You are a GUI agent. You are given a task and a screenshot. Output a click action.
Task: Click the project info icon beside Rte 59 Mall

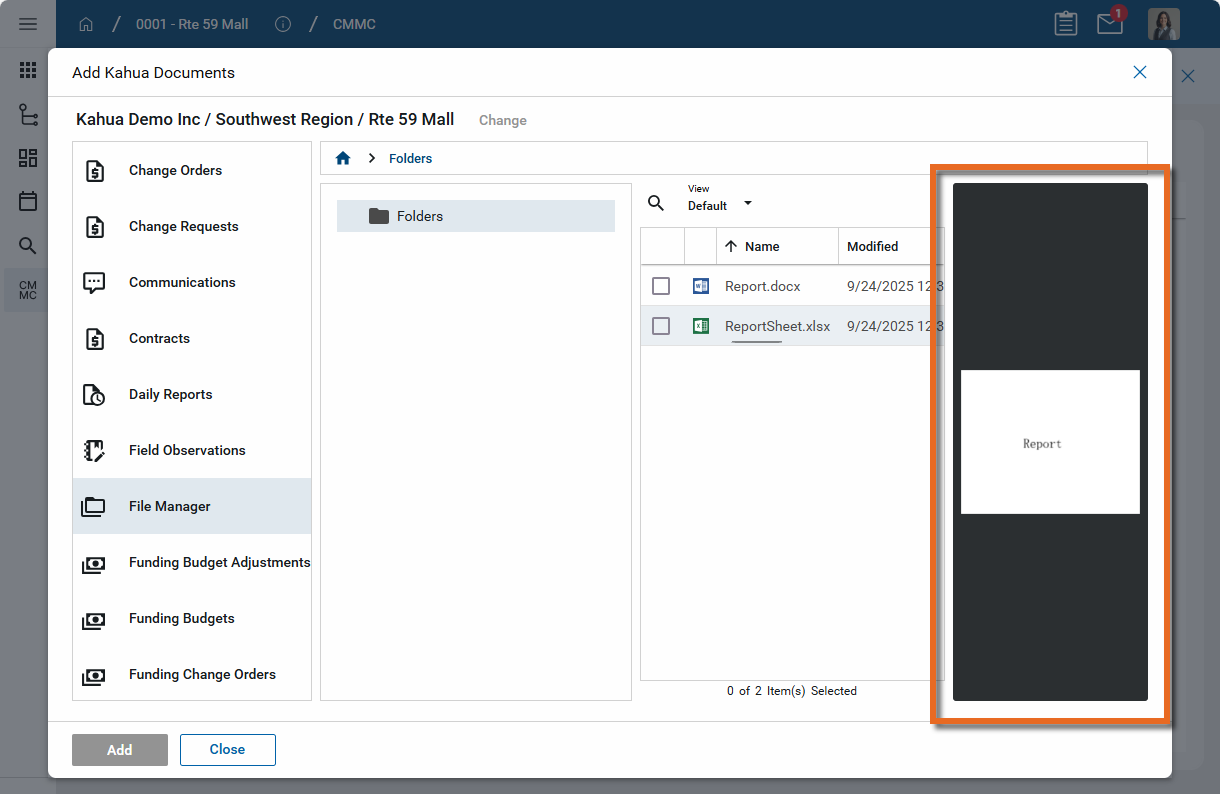pos(283,24)
